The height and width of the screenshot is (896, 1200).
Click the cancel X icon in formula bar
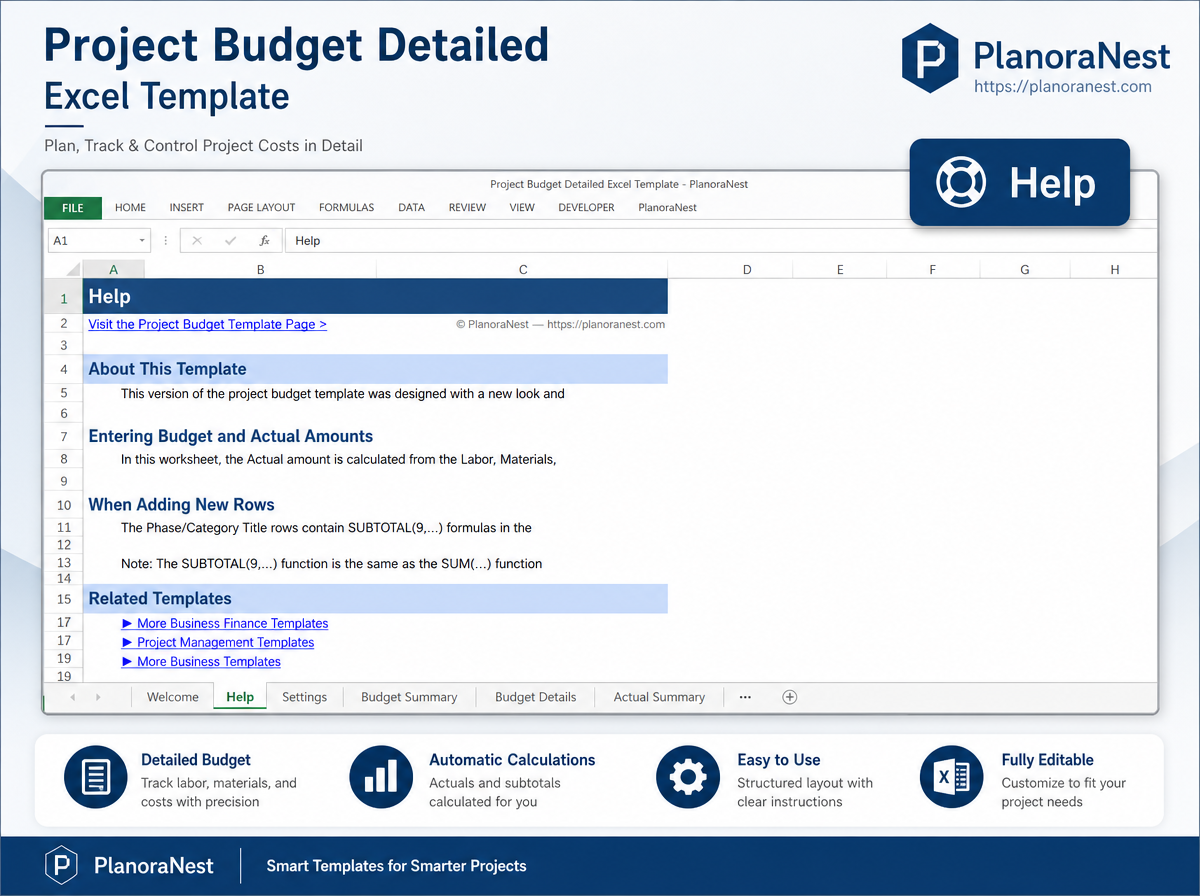[197, 241]
